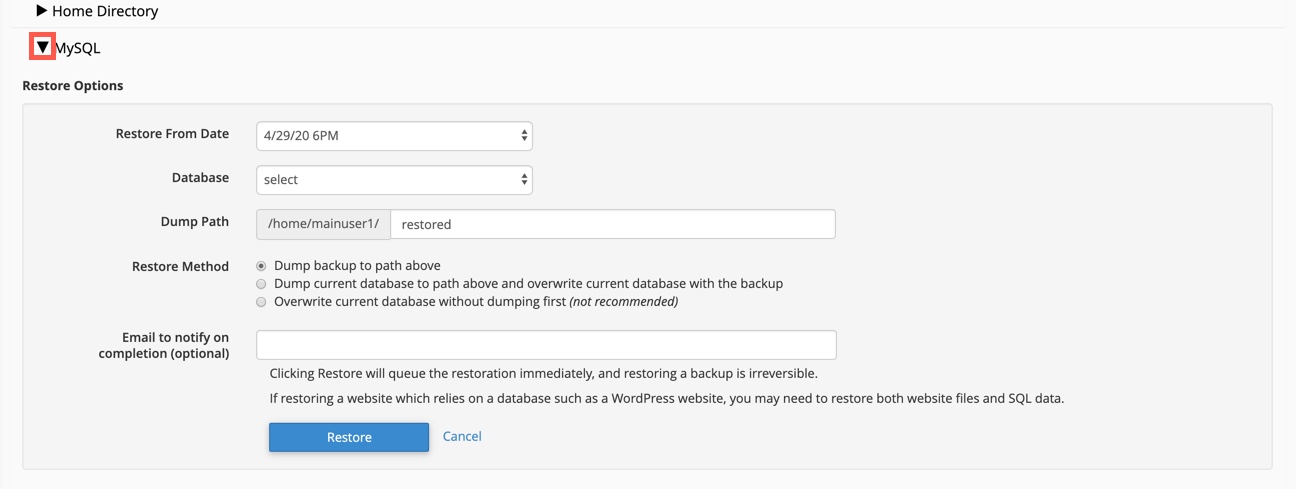
Task: Focus the email notification input field
Action: click(x=546, y=345)
